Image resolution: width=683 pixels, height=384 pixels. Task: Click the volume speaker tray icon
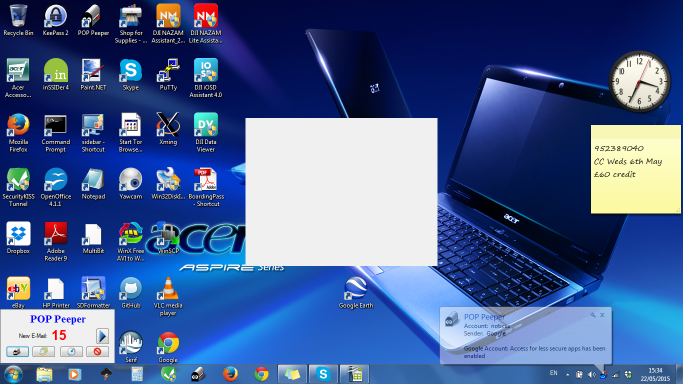(591, 374)
